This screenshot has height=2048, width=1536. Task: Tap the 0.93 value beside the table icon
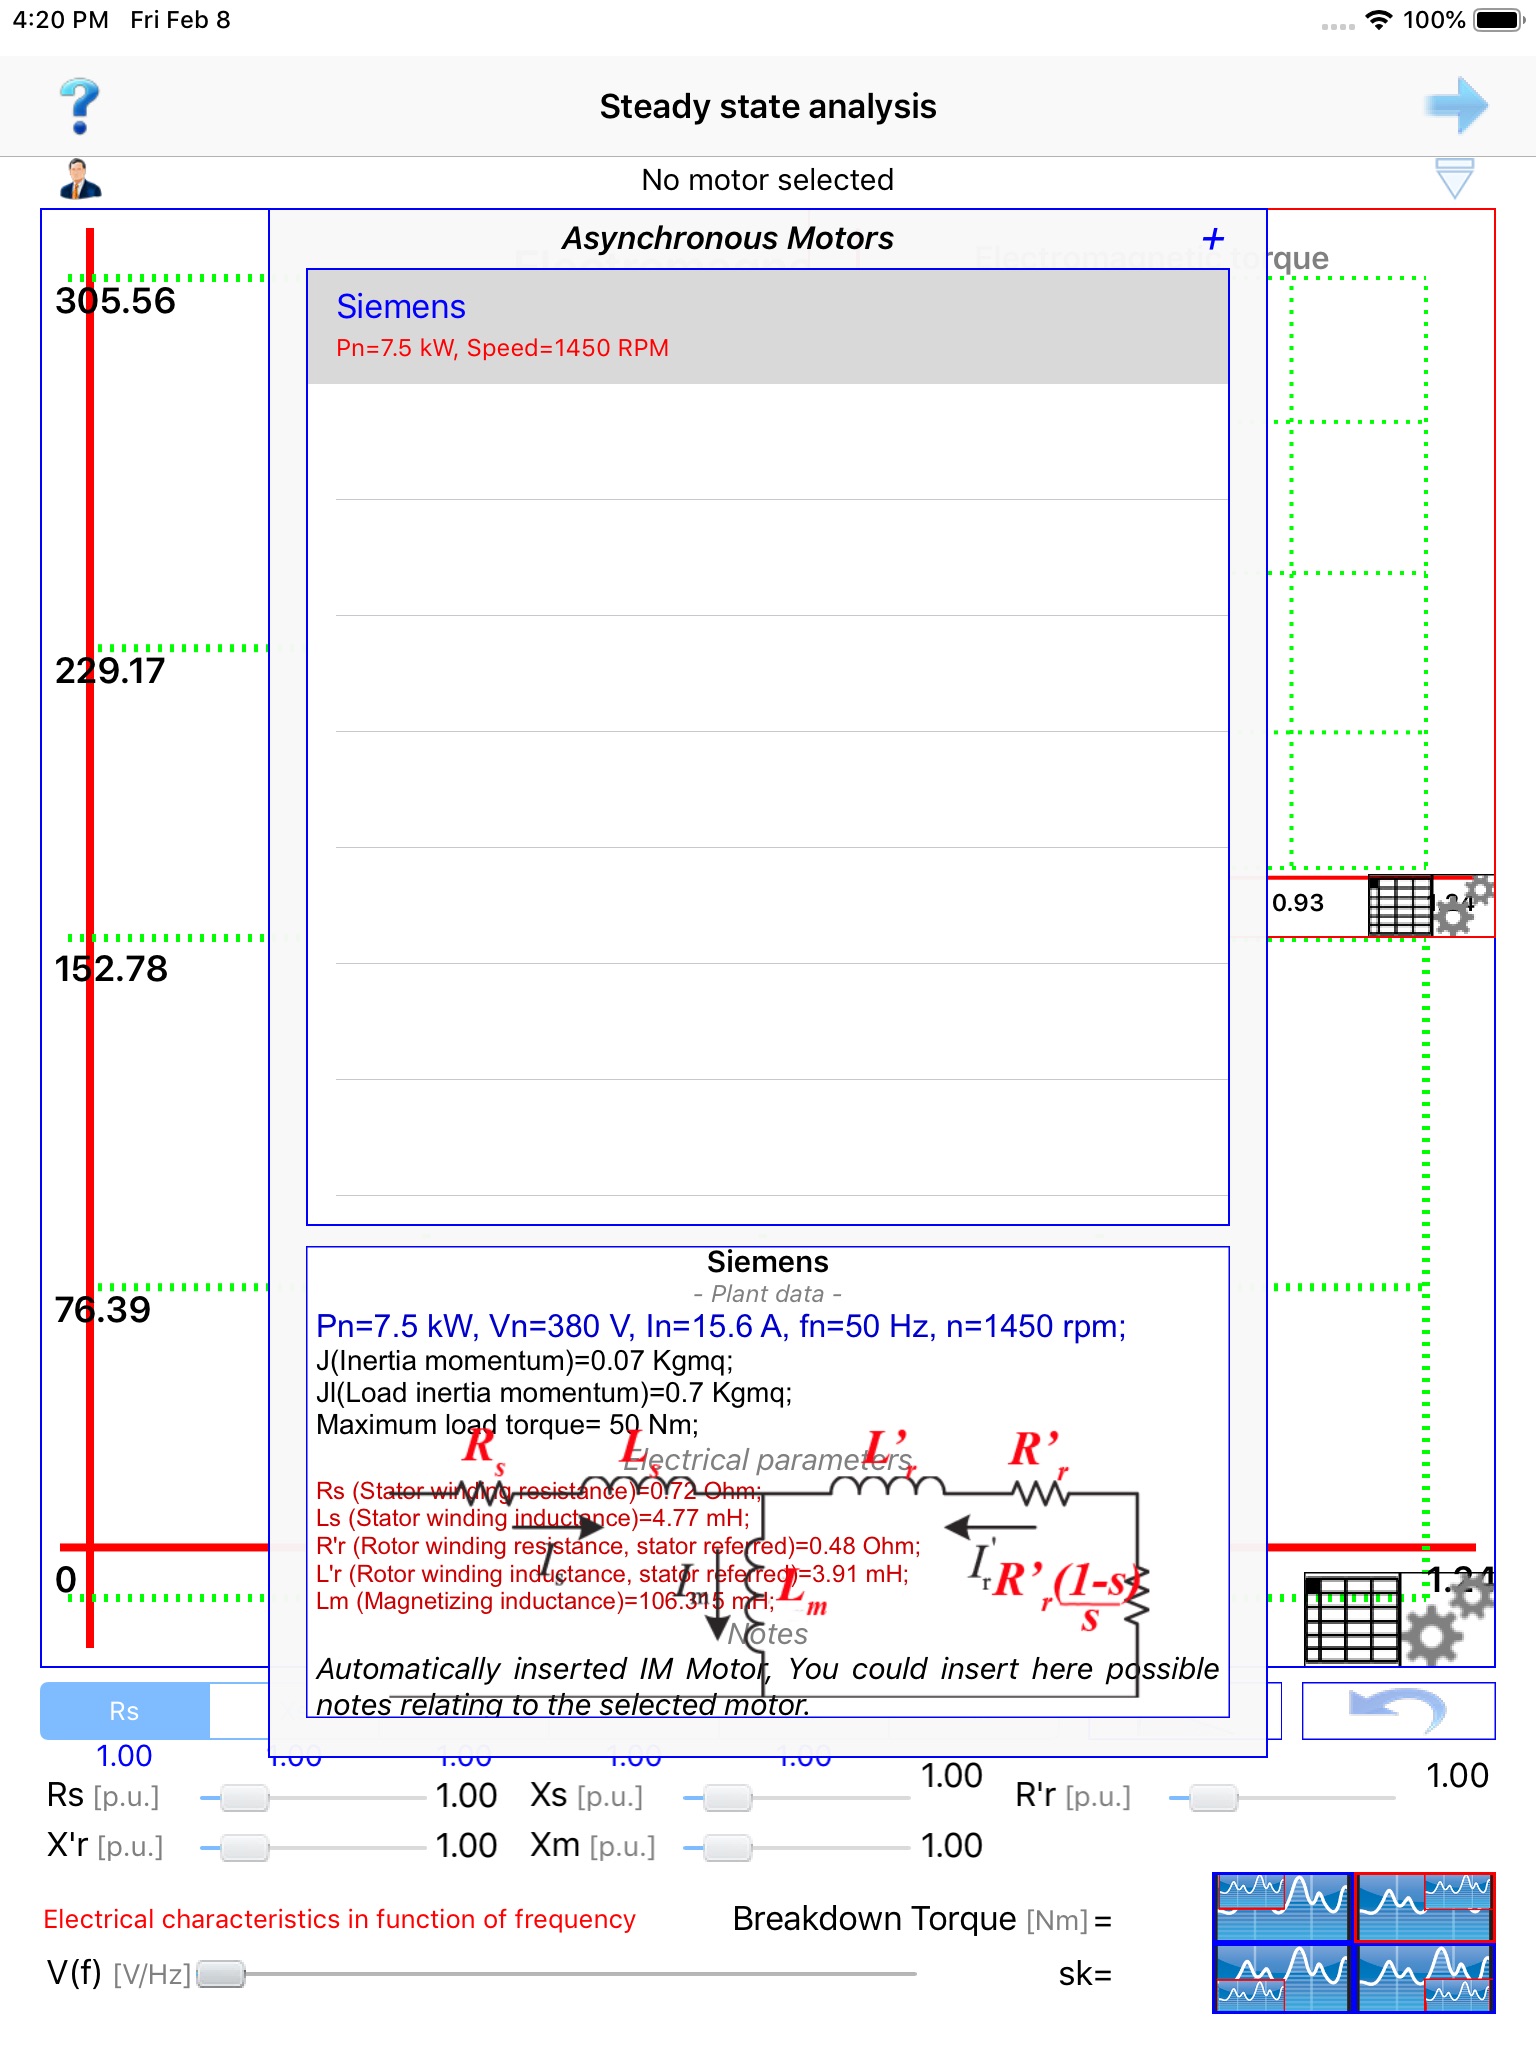coord(1298,903)
